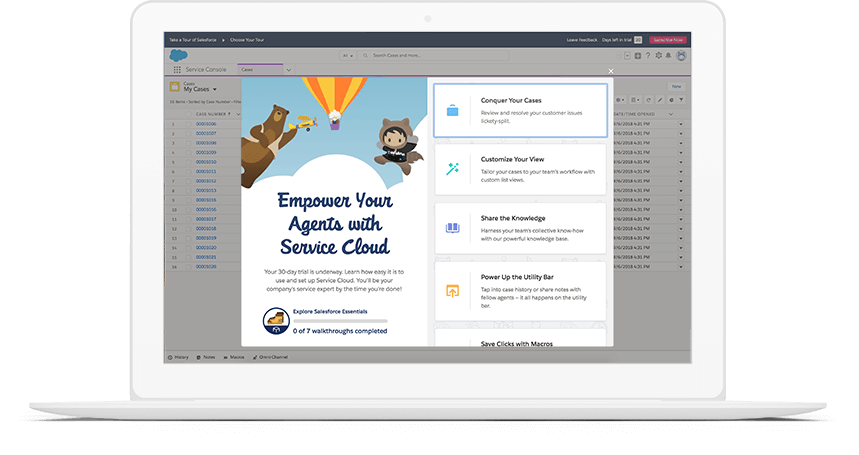This screenshot has width=859, height=455.
Task: Select the checkbox for case row 10
Action: pos(186,210)
